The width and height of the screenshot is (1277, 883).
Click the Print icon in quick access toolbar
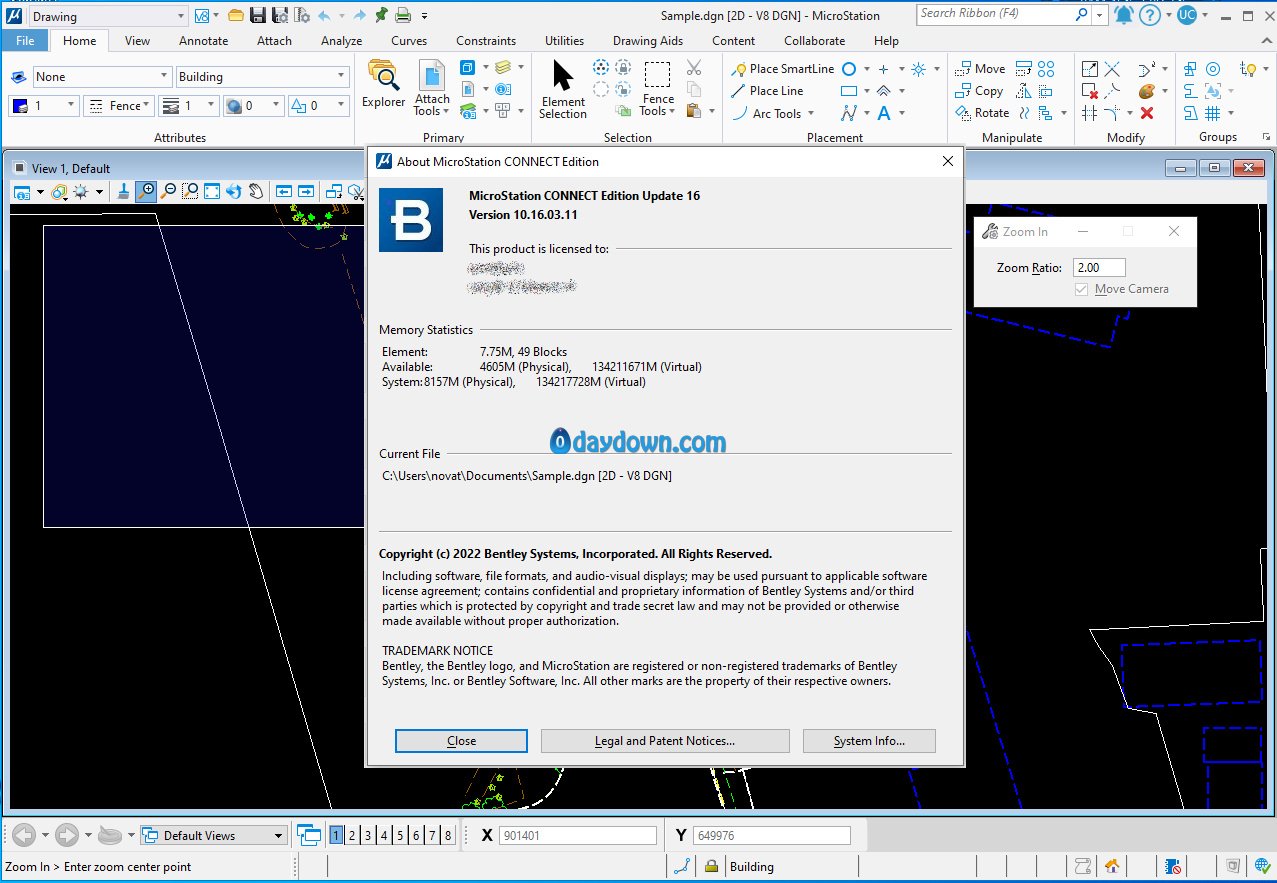pyautogui.click(x=403, y=15)
